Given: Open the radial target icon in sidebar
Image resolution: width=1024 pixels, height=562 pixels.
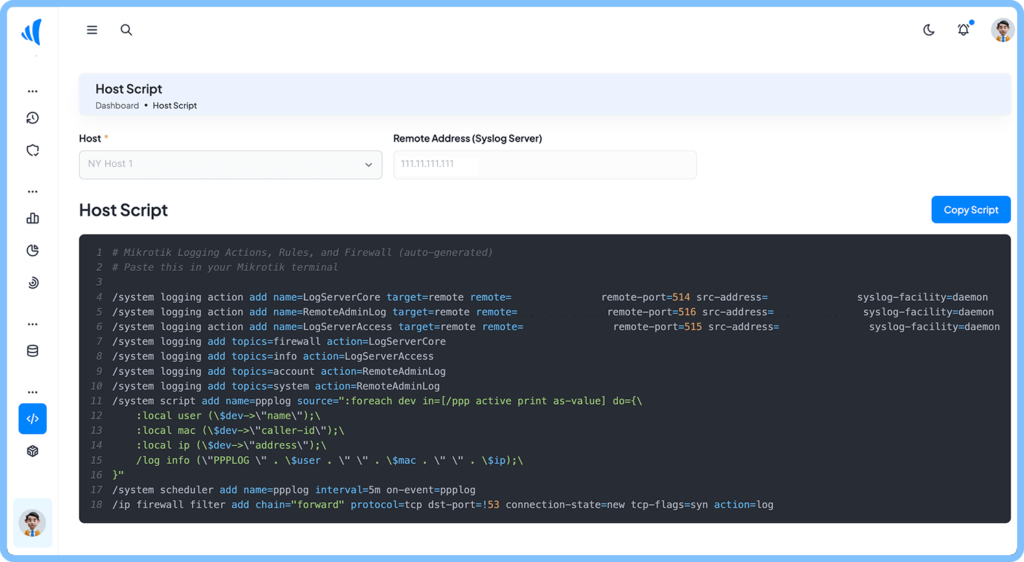Looking at the screenshot, I should 32,283.
